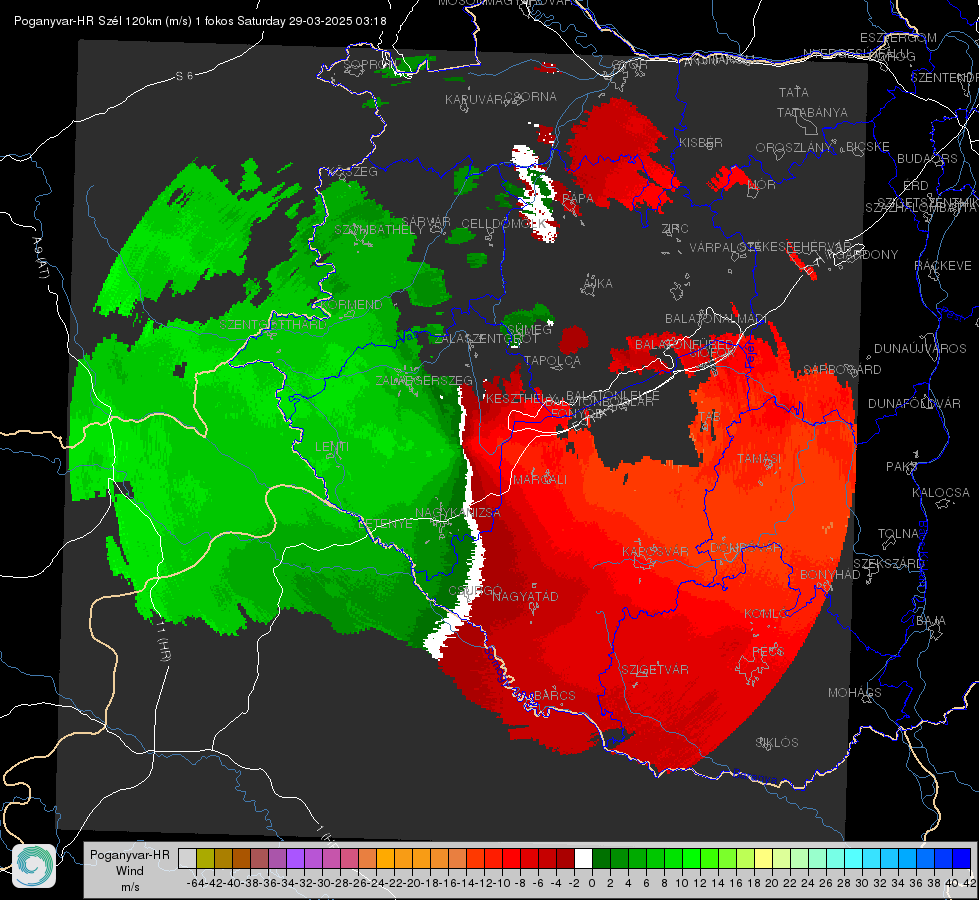Viewport: 979px width, 900px height.
Task: Pick the white zero-velocity swatch in legend
Action: [x=583, y=858]
